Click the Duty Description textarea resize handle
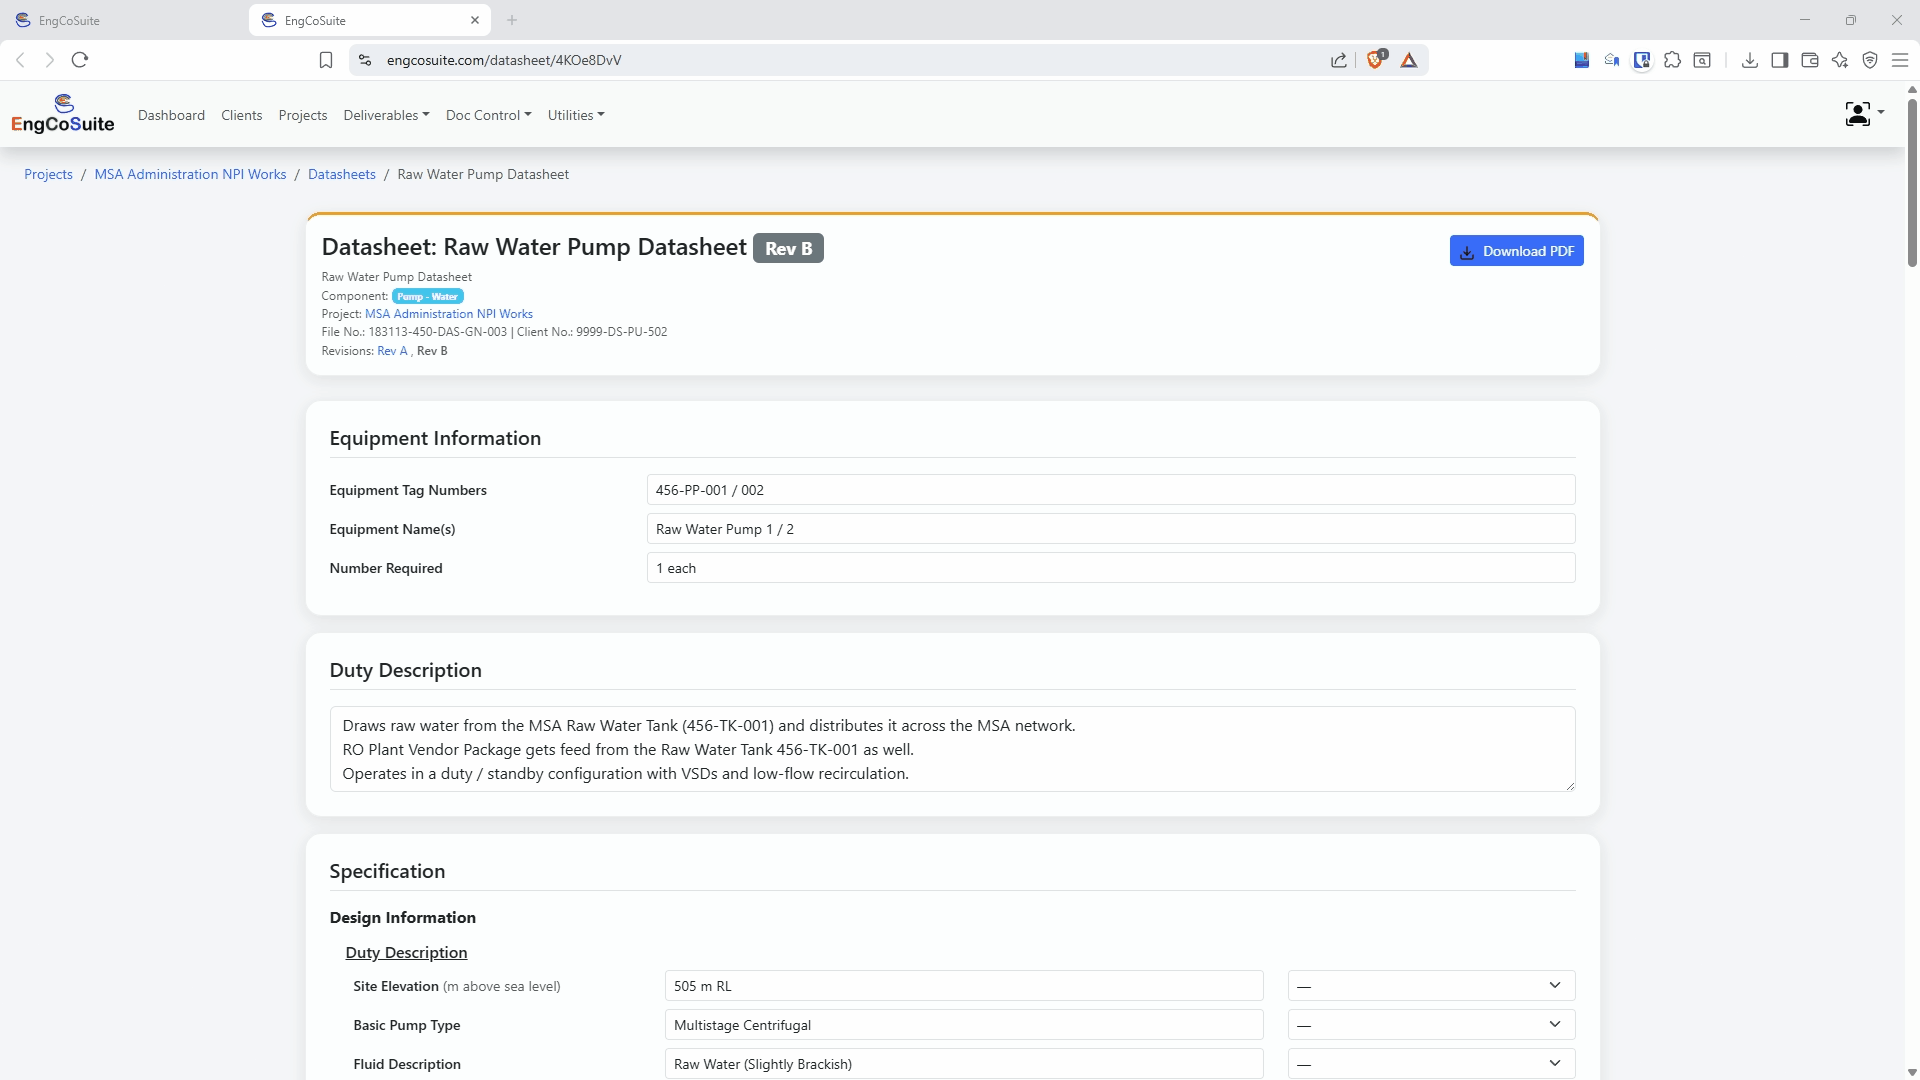1920x1080 pixels. pyautogui.click(x=1569, y=785)
